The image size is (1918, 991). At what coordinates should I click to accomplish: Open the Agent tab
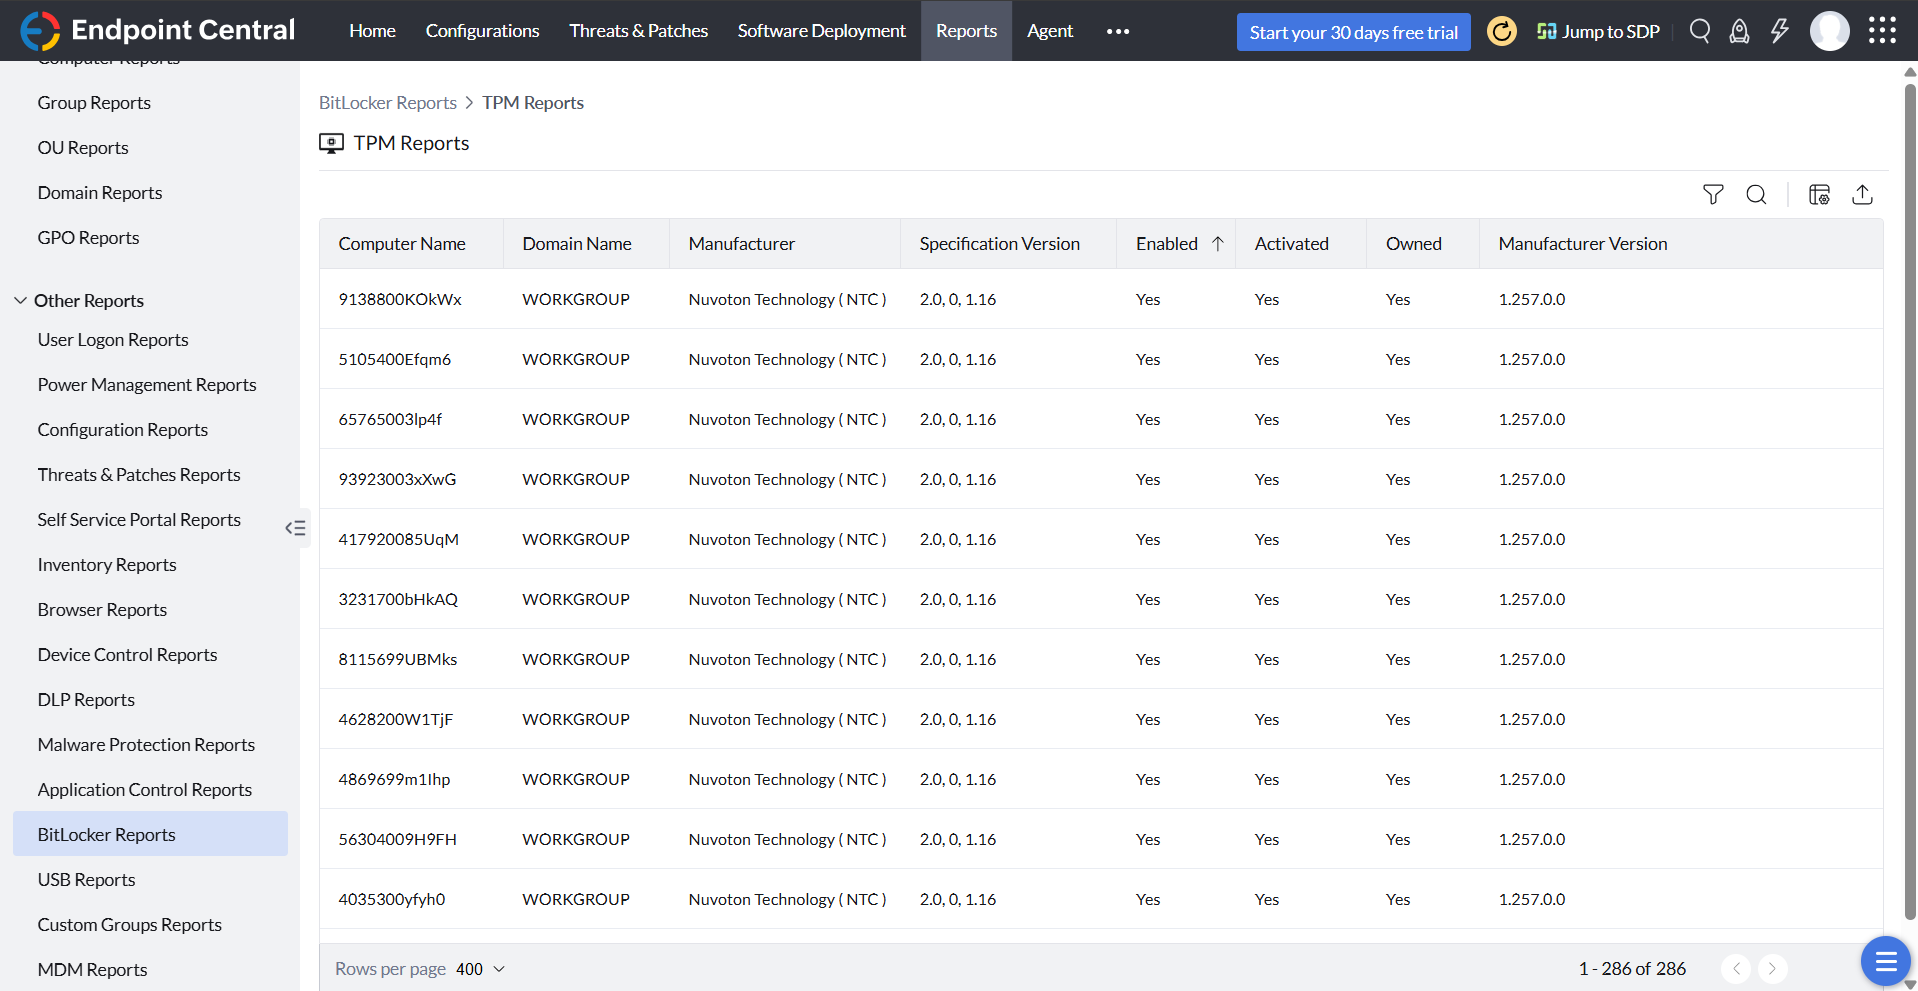click(1050, 31)
